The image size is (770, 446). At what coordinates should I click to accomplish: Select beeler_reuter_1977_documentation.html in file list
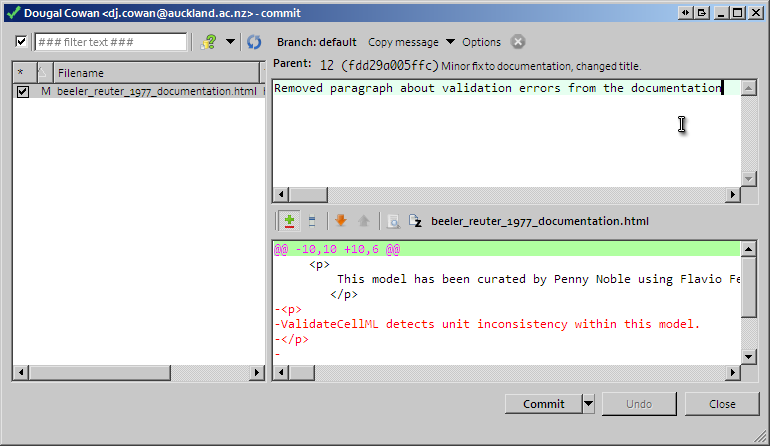[156, 91]
